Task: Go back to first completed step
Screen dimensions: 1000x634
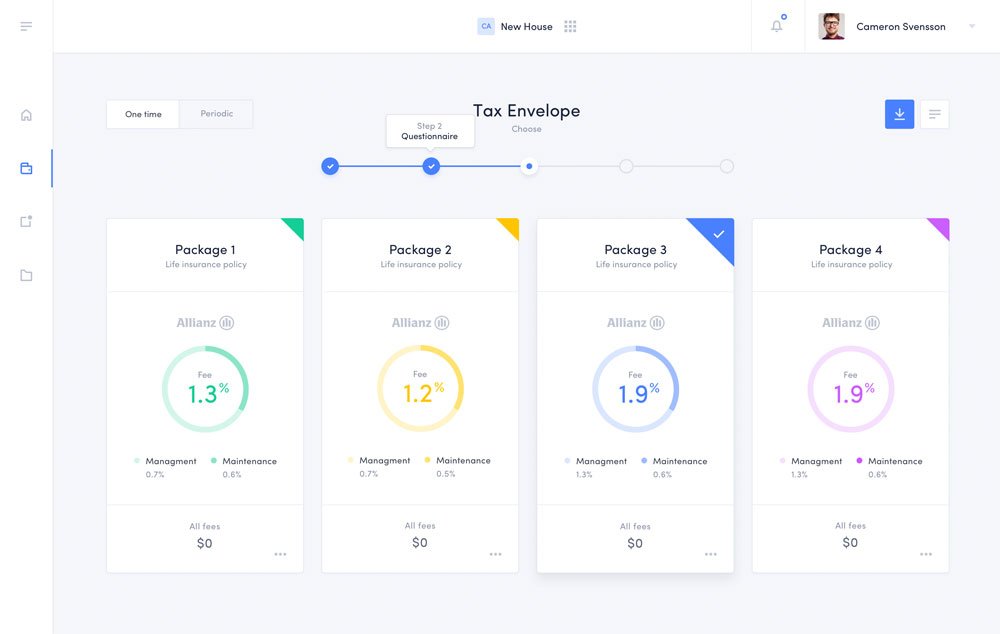Action: pos(330,166)
